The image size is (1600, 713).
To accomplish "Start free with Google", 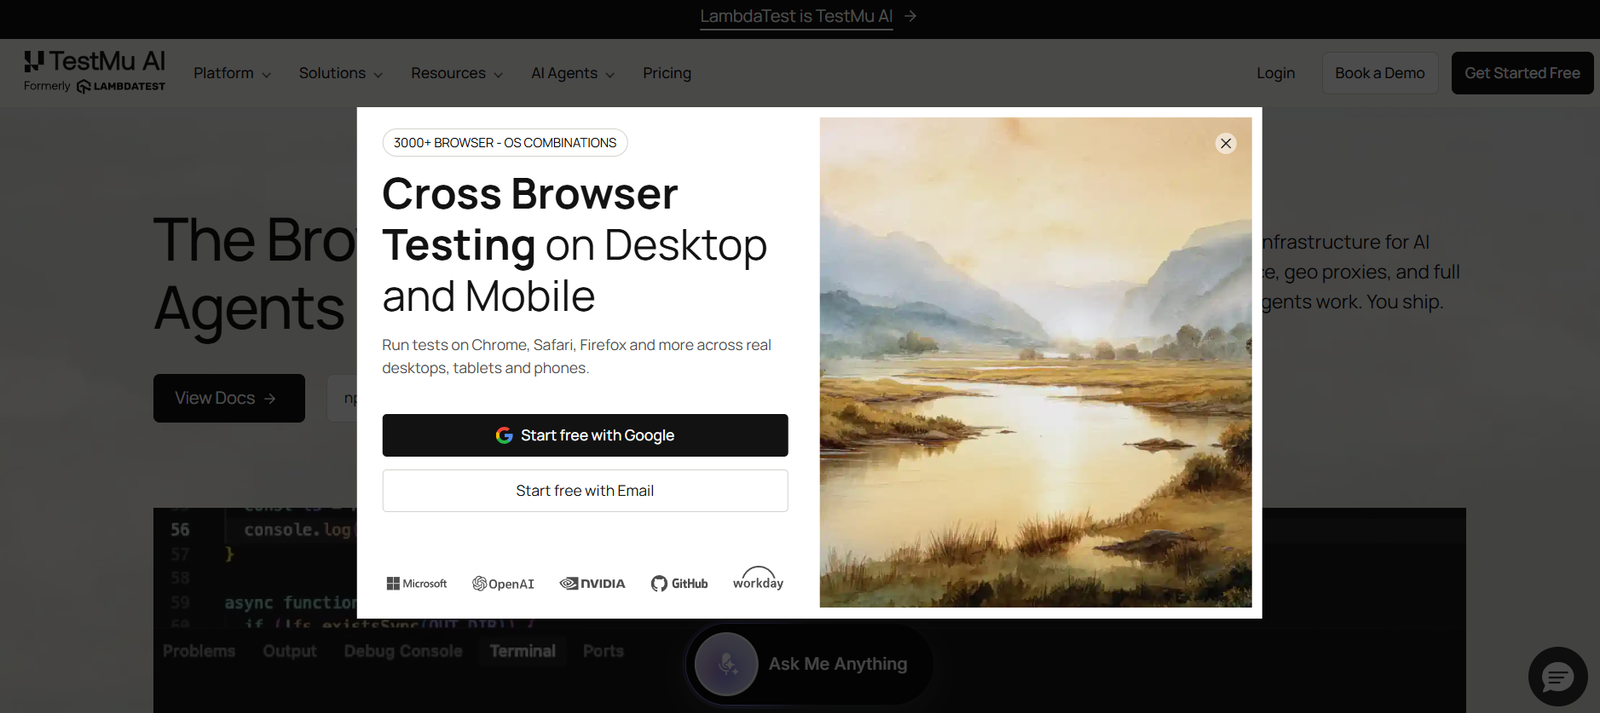I will pos(585,435).
